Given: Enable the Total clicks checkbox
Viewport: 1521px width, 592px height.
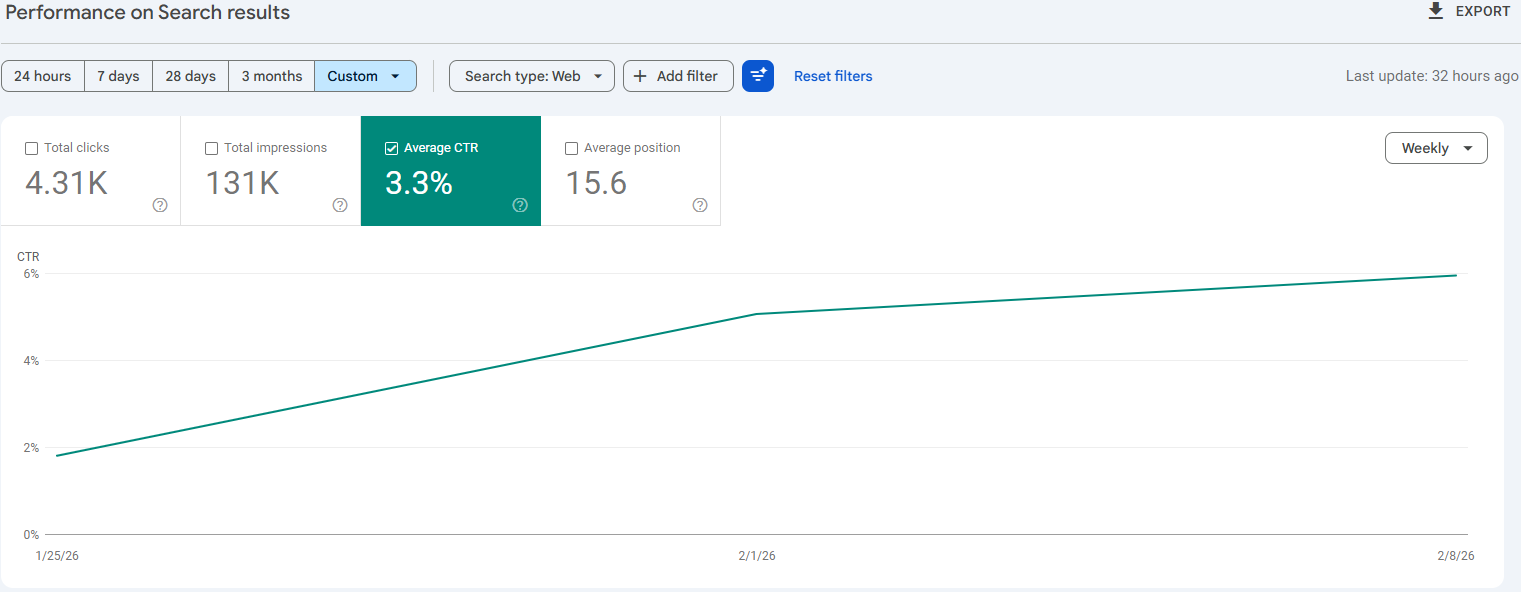Looking at the screenshot, I should tap(31, 147).
